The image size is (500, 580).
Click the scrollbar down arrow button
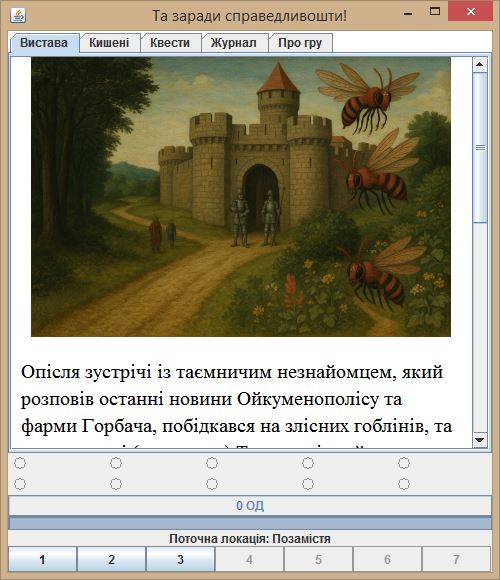point(480,440)
